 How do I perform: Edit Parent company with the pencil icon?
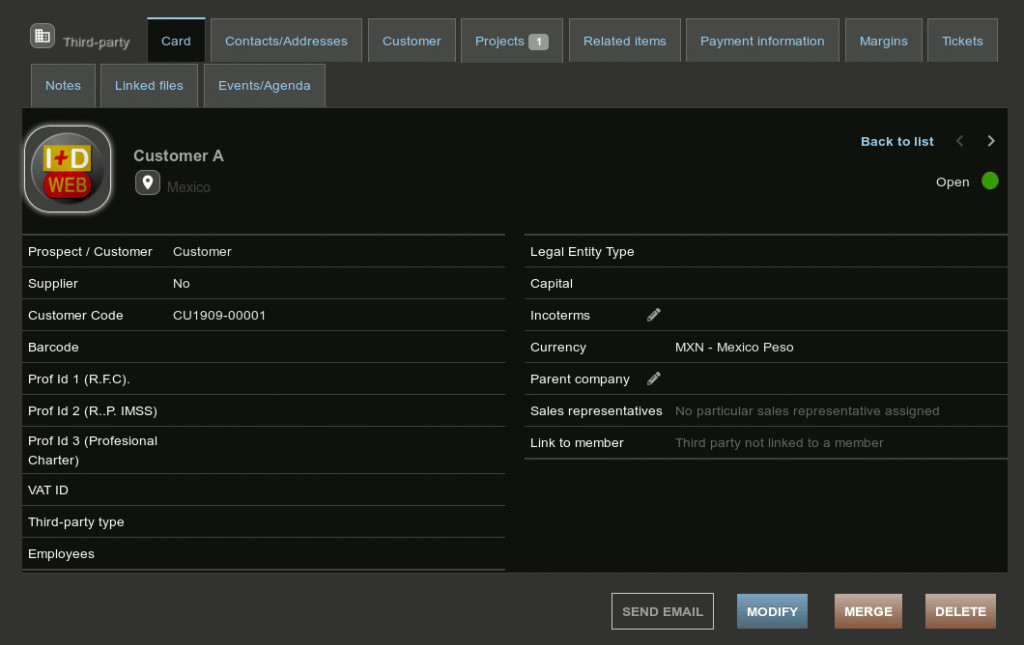click(x=654, y=379)
